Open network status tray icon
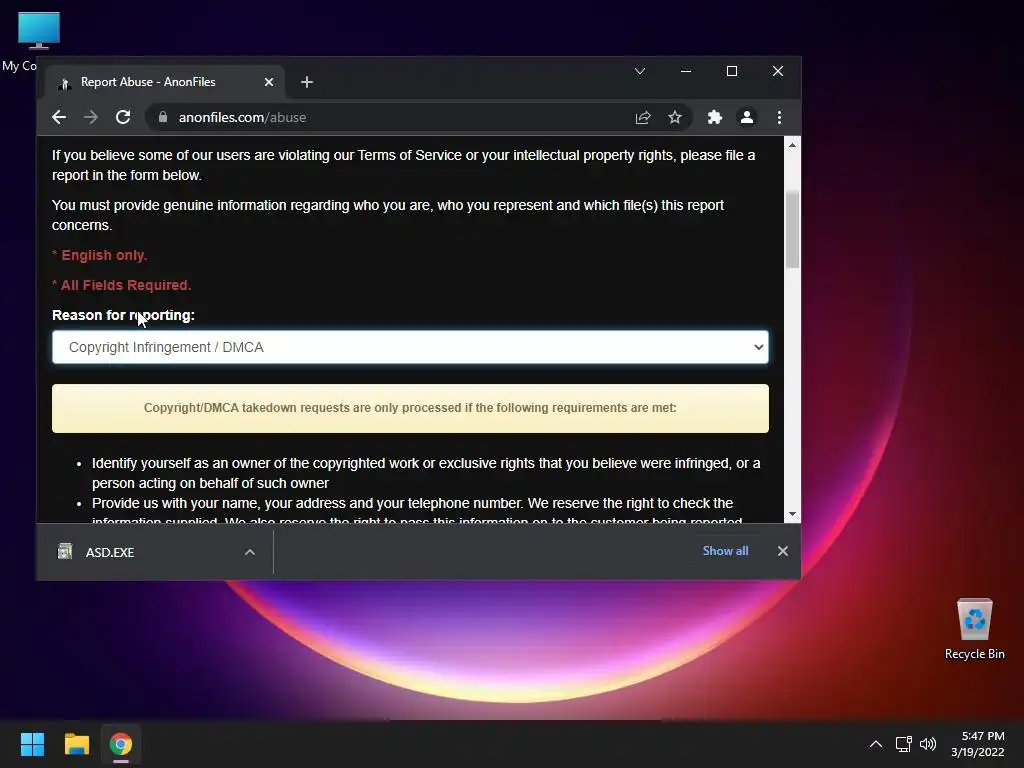Screen dimensions: 1024x768 point(903,744)
